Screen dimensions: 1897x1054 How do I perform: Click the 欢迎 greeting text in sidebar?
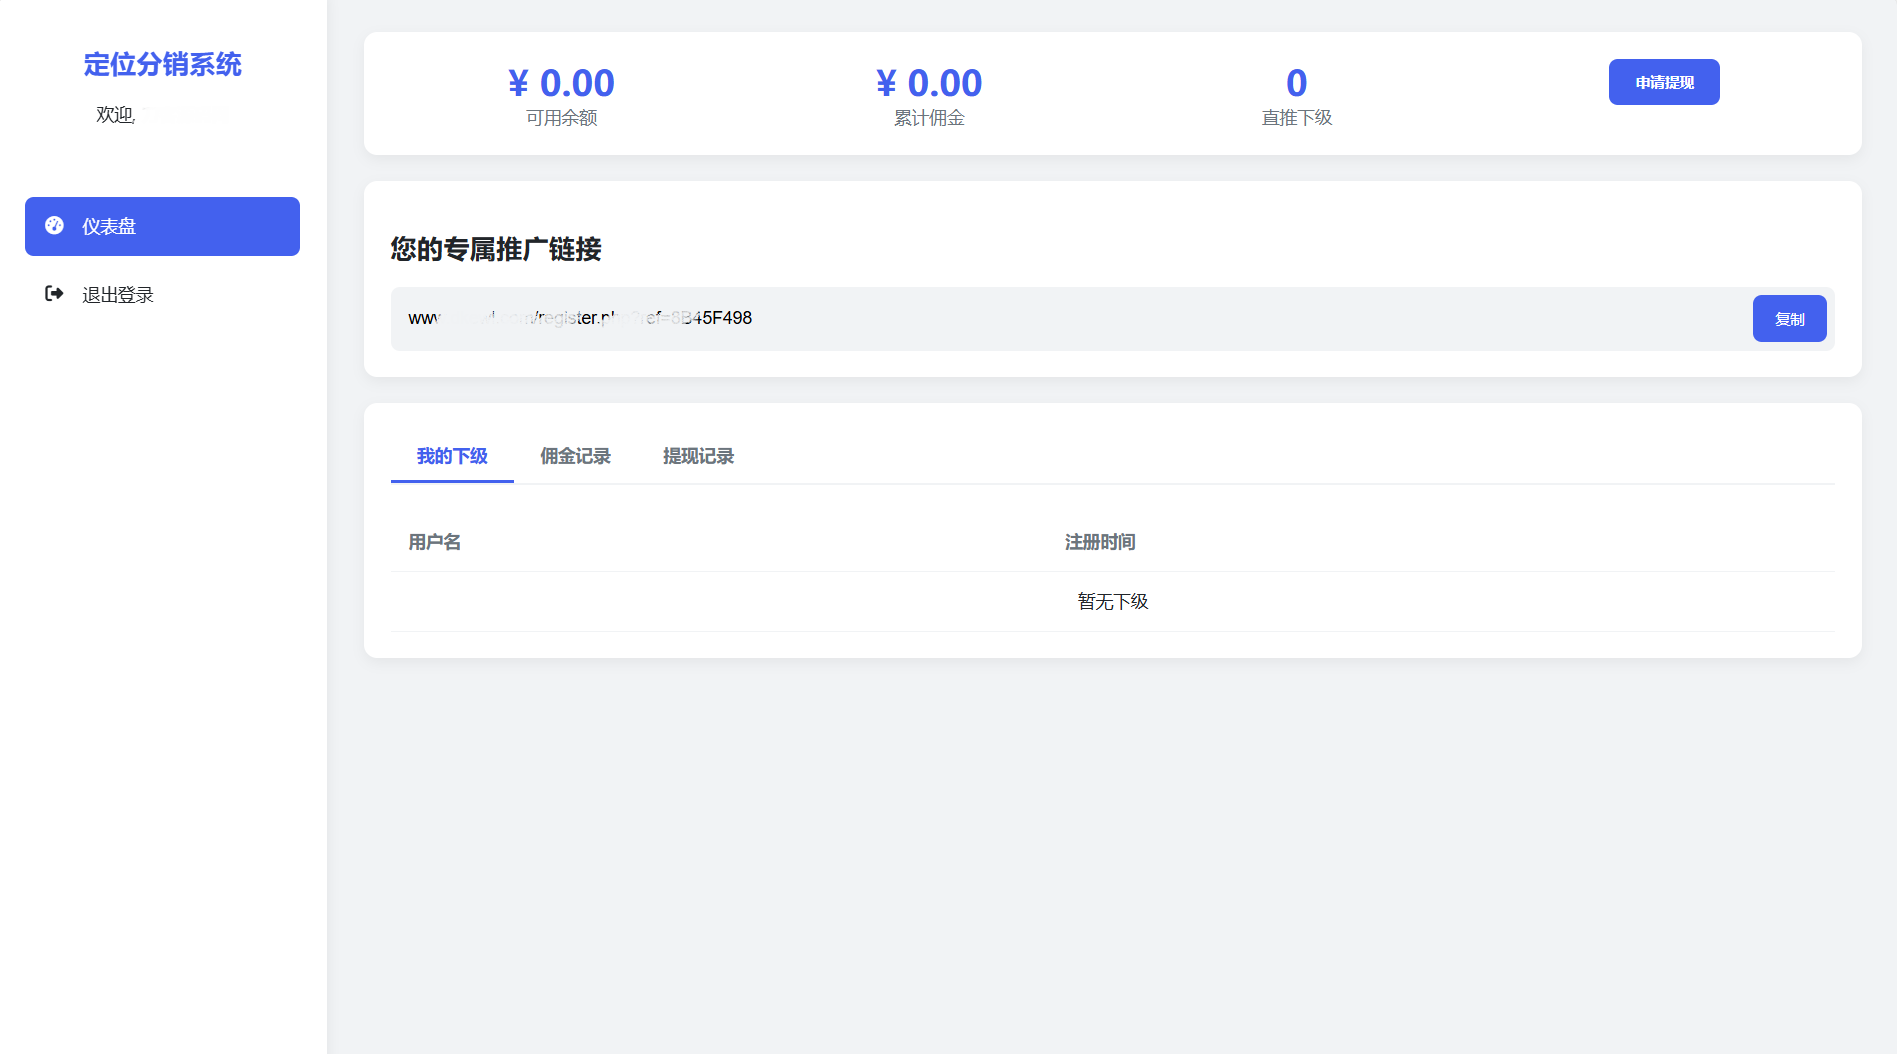[x=116, y=115]
